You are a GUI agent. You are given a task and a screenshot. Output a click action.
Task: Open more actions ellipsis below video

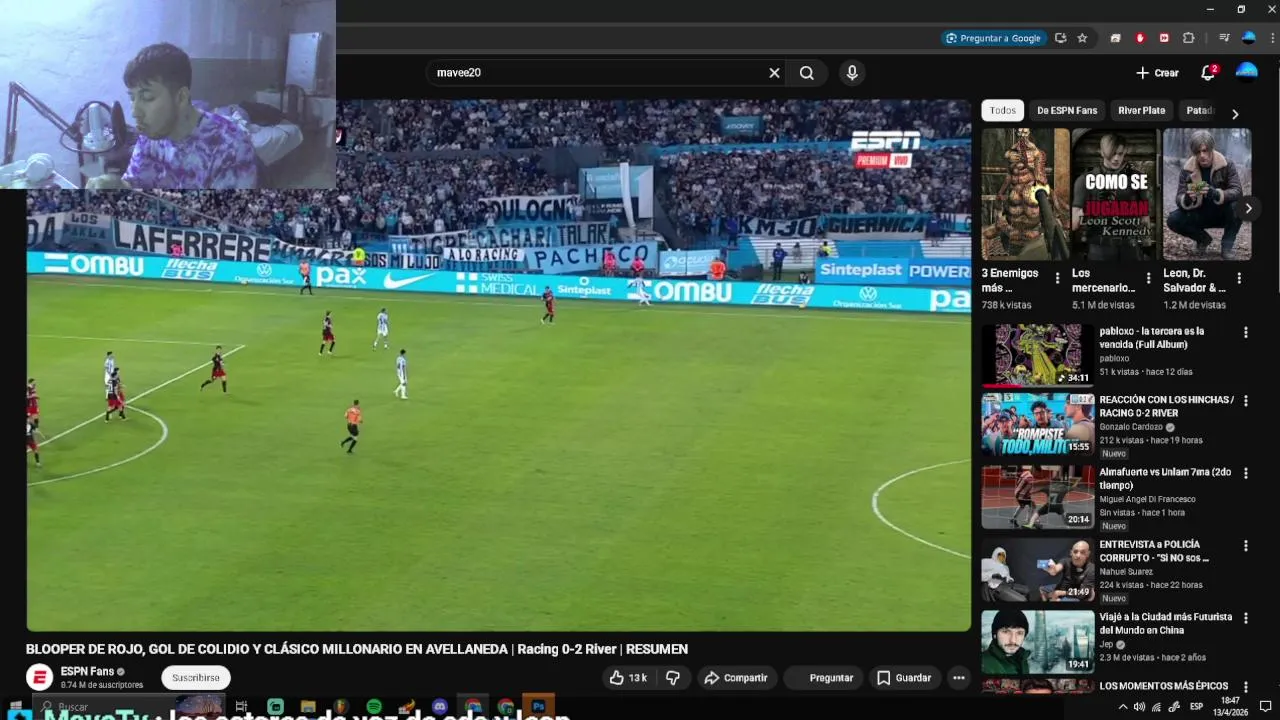[959, 678]
